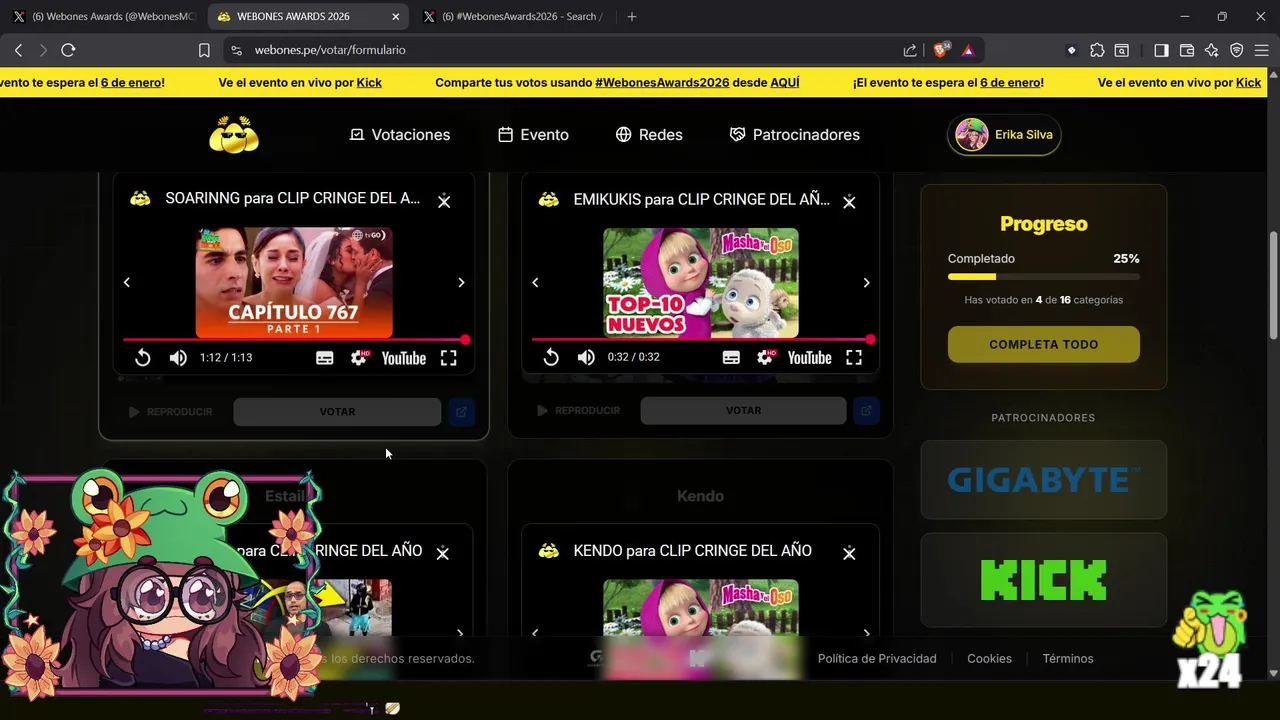Share this page from address bar

point(910,50)
